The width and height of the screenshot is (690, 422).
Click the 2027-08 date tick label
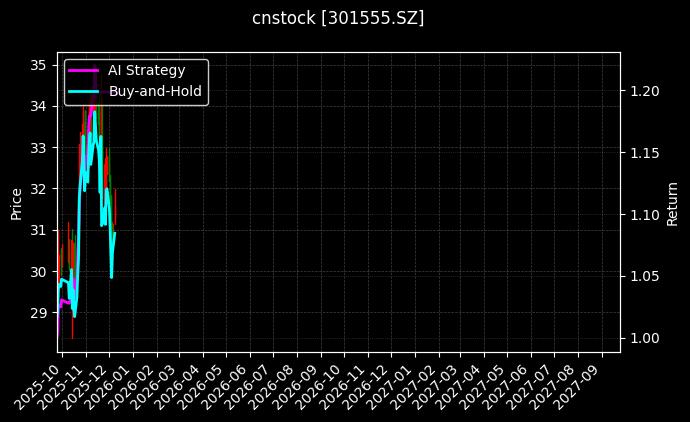(x=554, y=388)
